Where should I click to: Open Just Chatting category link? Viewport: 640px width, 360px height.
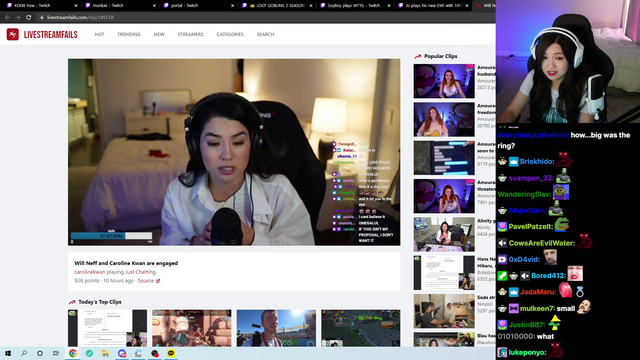140,272
